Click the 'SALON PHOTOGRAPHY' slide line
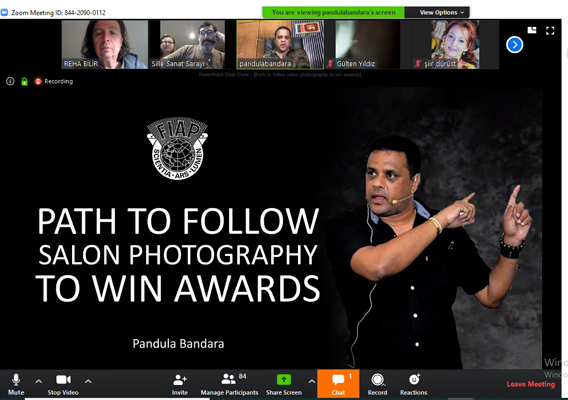 (178, 255)
